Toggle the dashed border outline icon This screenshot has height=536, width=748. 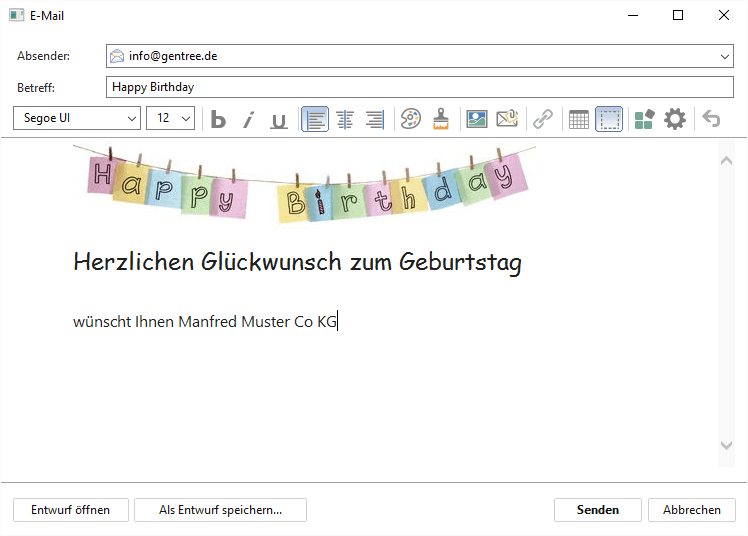[609, 120]
